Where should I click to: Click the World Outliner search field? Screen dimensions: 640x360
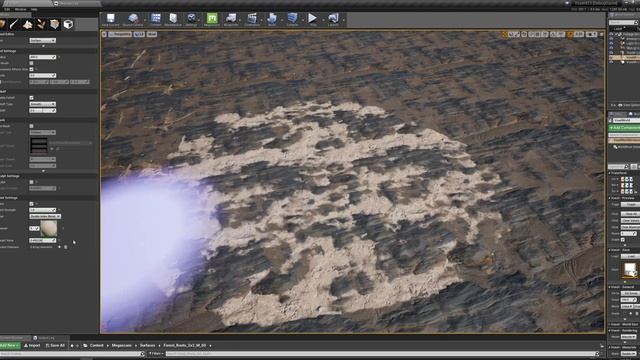[x=624, y=22]
